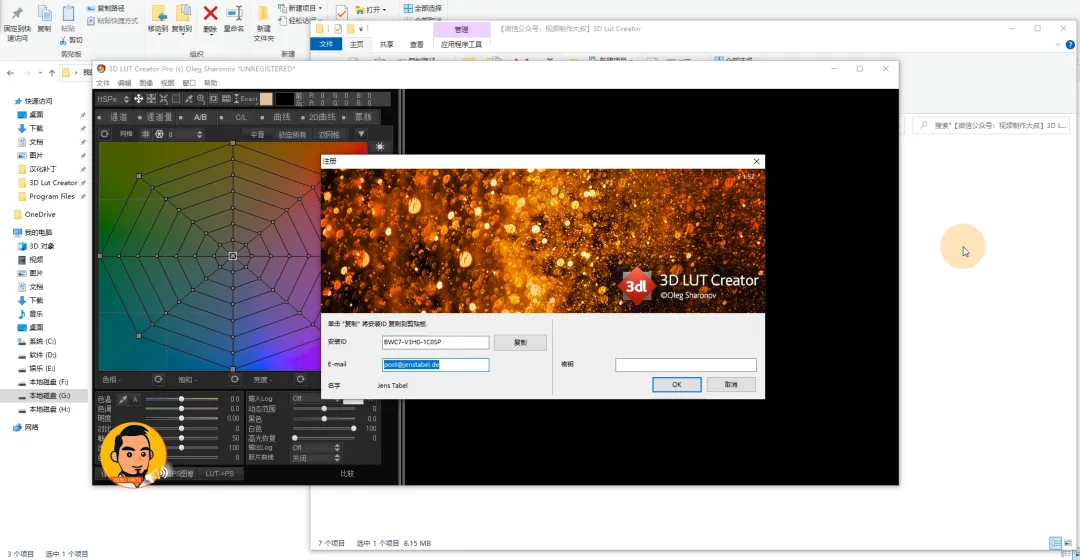
Task: Click the beige foreground color swatch
Action: (x=266, y=98)
